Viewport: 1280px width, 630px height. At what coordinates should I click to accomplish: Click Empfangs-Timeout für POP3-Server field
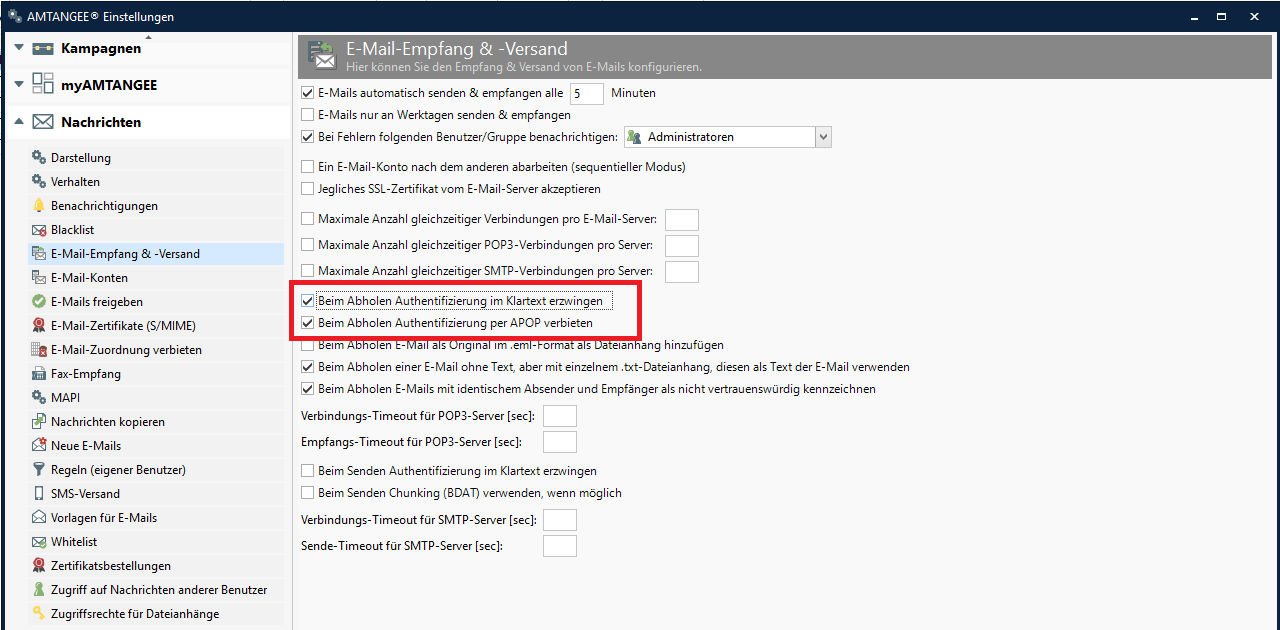(560, 442)
